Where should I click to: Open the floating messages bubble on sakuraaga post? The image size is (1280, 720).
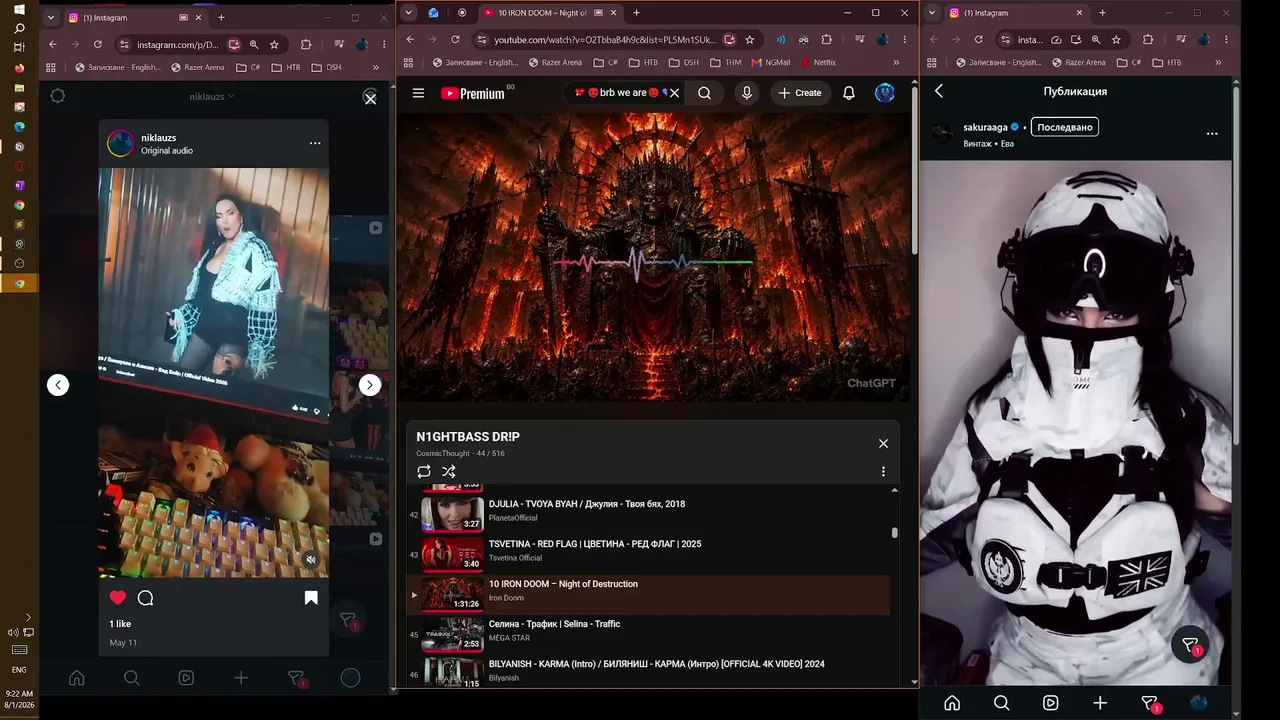[1190, 645]
